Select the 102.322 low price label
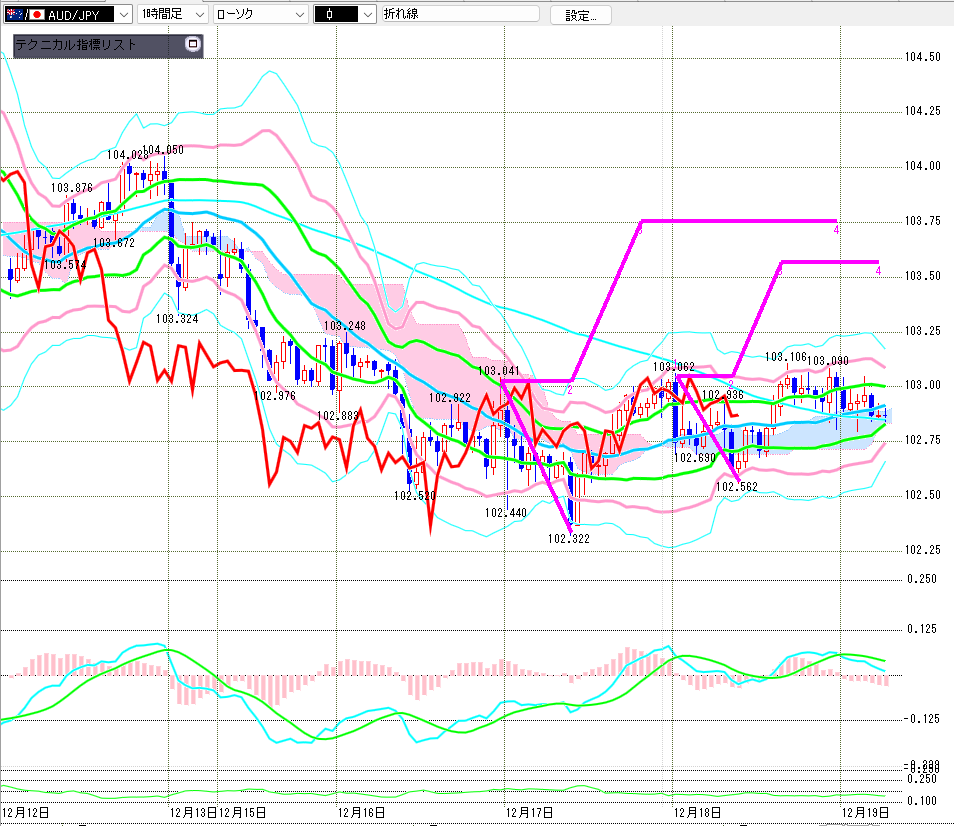Viewport: 954px width, 826px height. [x=568, y=538]
